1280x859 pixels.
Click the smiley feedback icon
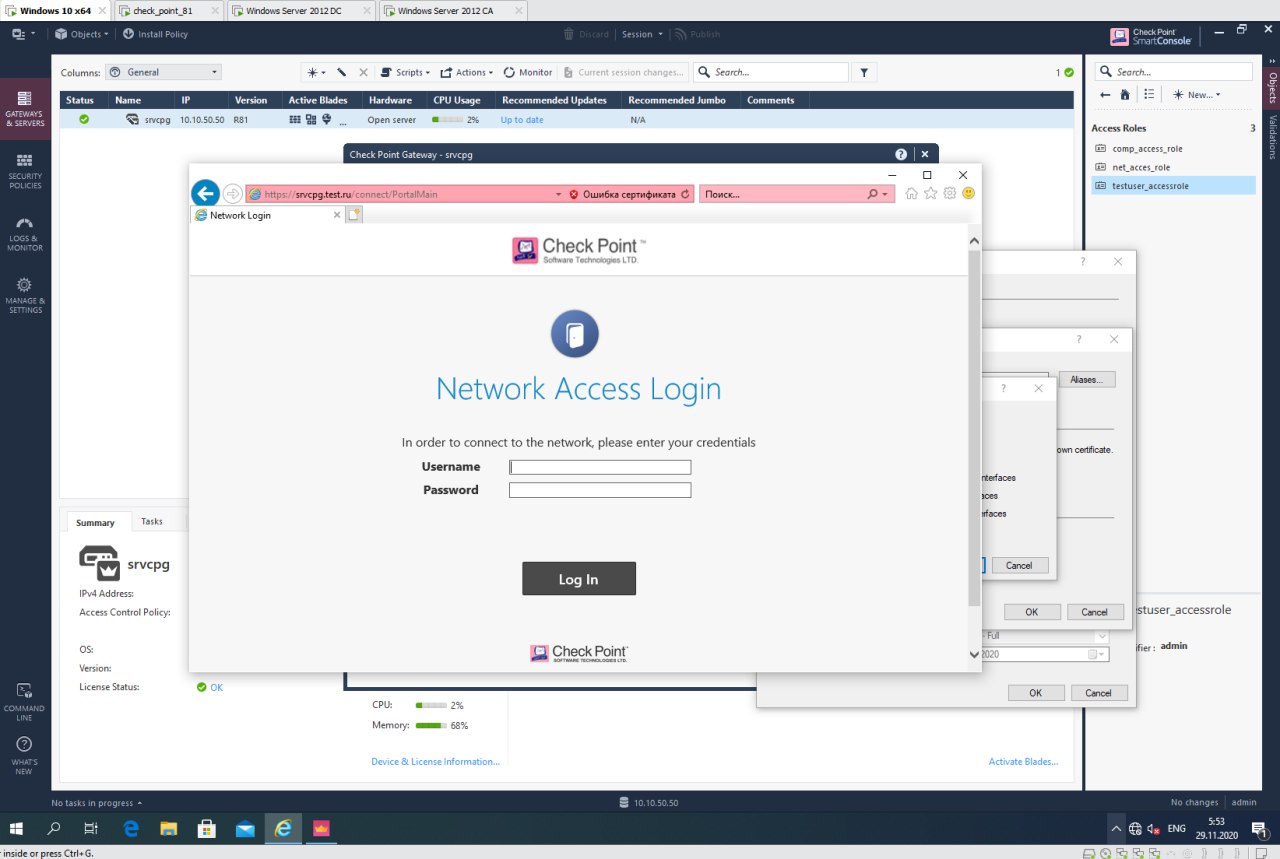pyautogui.click(x=968, y=193)
